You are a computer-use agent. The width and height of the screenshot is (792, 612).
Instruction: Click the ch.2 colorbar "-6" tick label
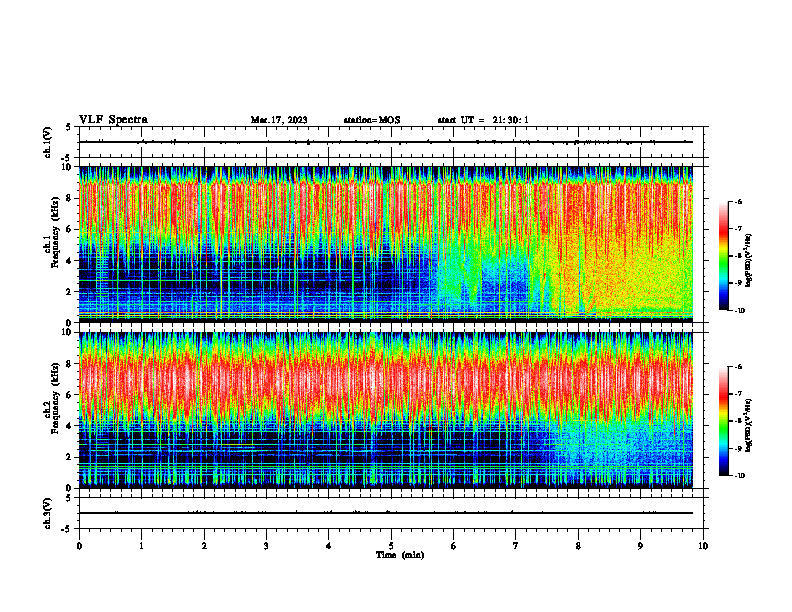(738, 367)
